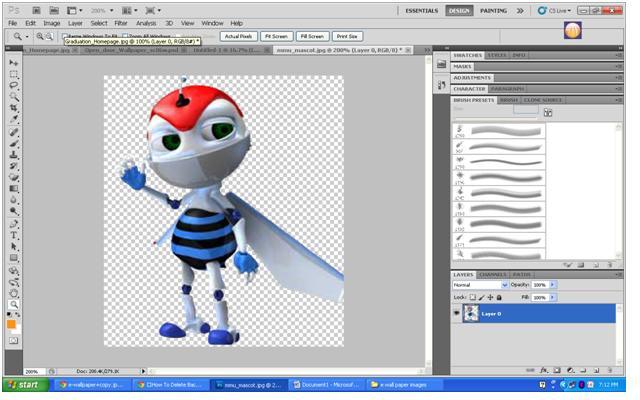This screenshot has height=400, width=640.
Task: Toggle lock transparent pixels
Action: 473,297
